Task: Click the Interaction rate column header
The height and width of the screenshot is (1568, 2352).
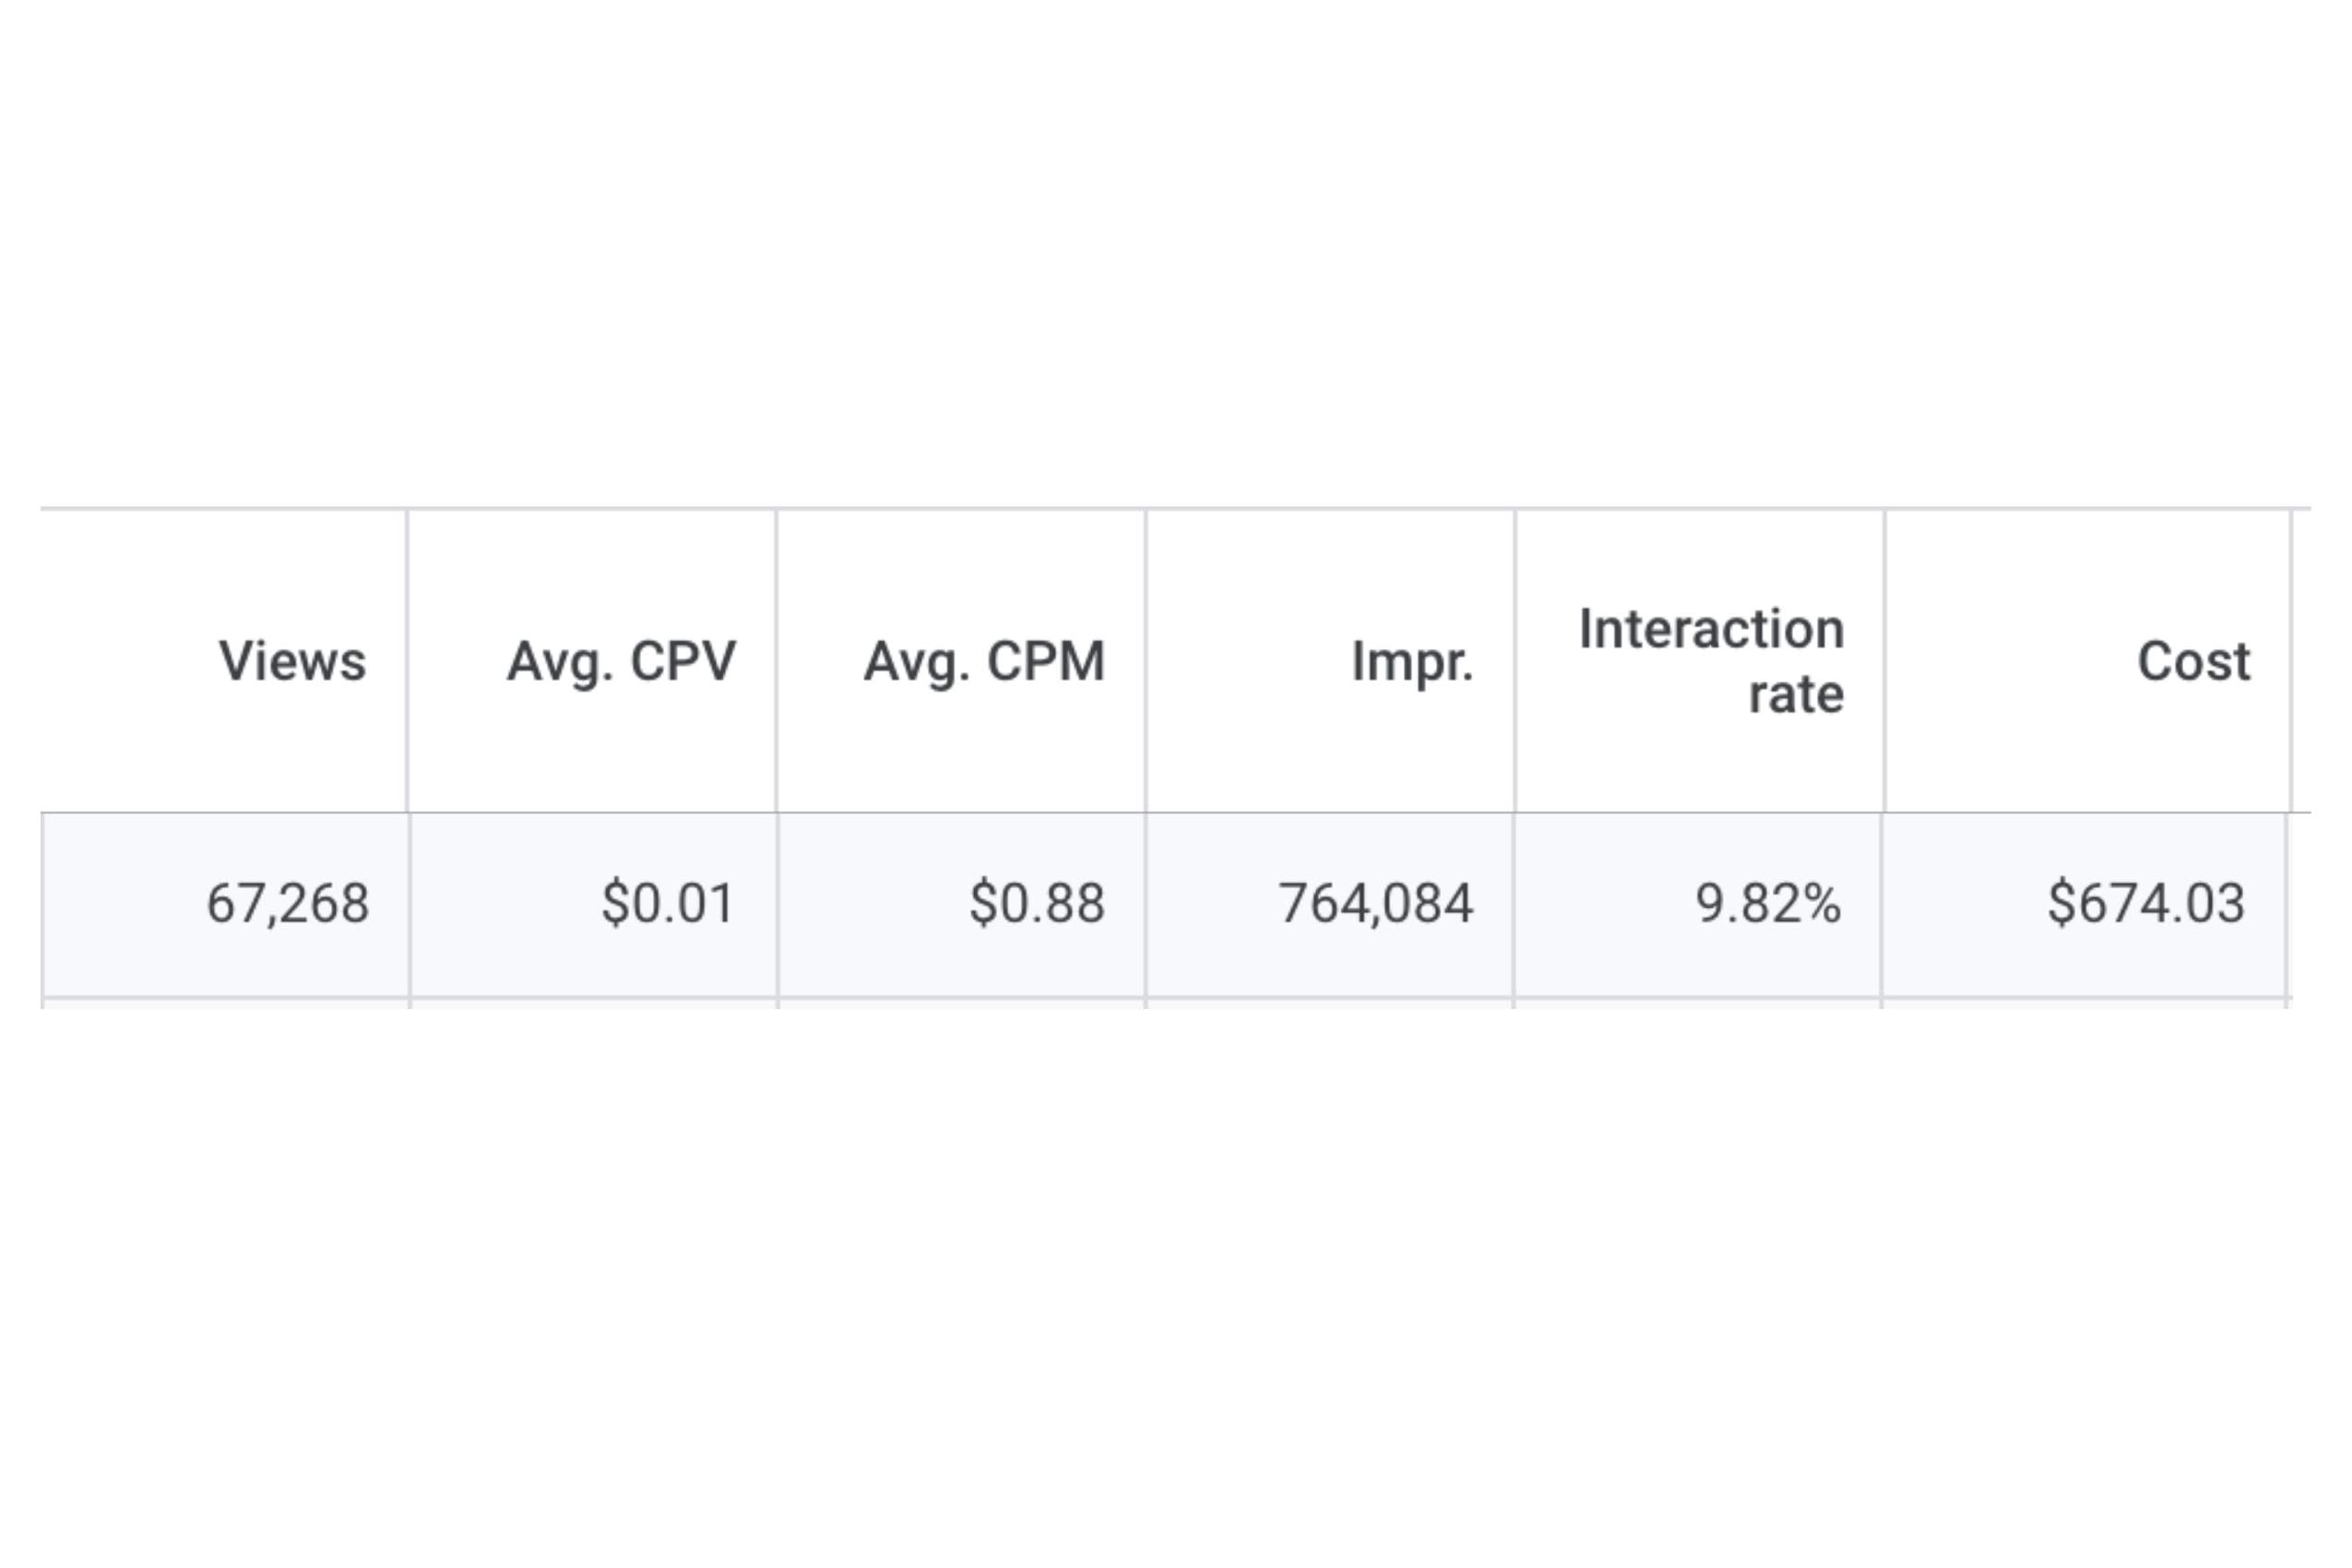Action: pos(1711,661)
